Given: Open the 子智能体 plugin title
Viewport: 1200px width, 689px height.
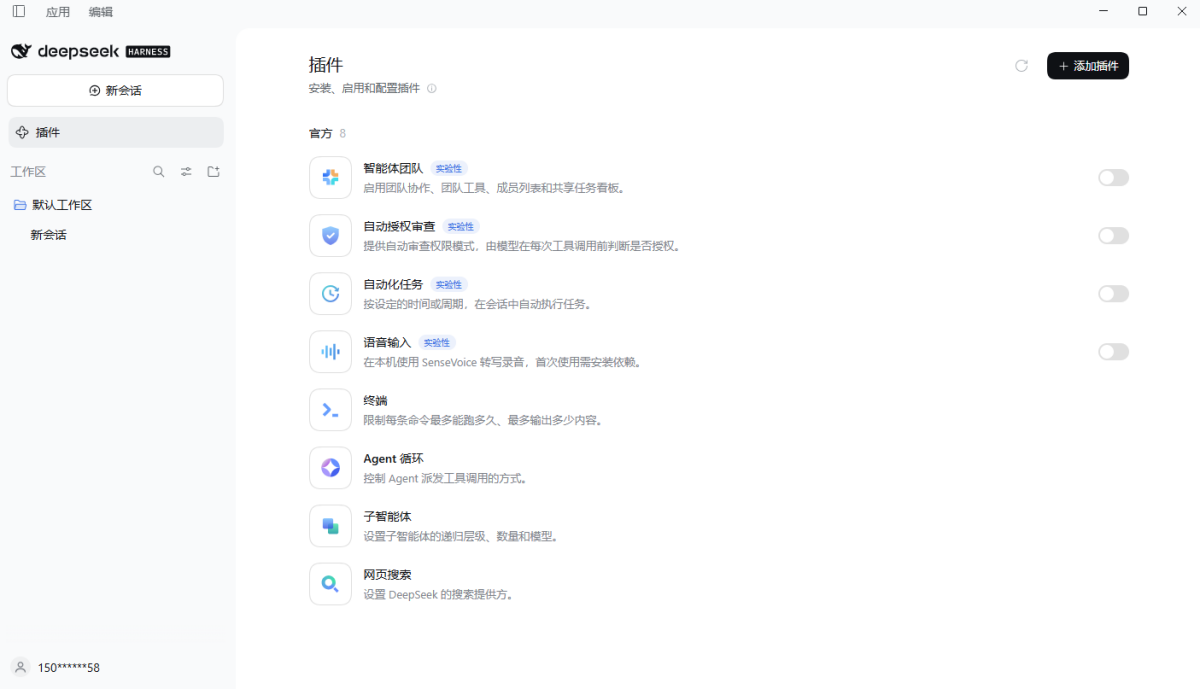Looking at the screenshot, I should coord(387,517).
